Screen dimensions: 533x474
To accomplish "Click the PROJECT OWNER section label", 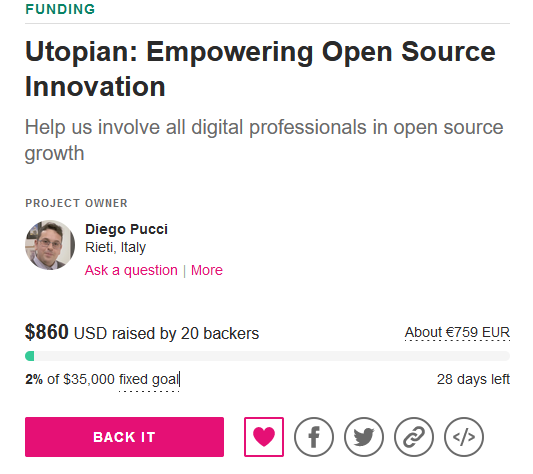I will 76,203.
